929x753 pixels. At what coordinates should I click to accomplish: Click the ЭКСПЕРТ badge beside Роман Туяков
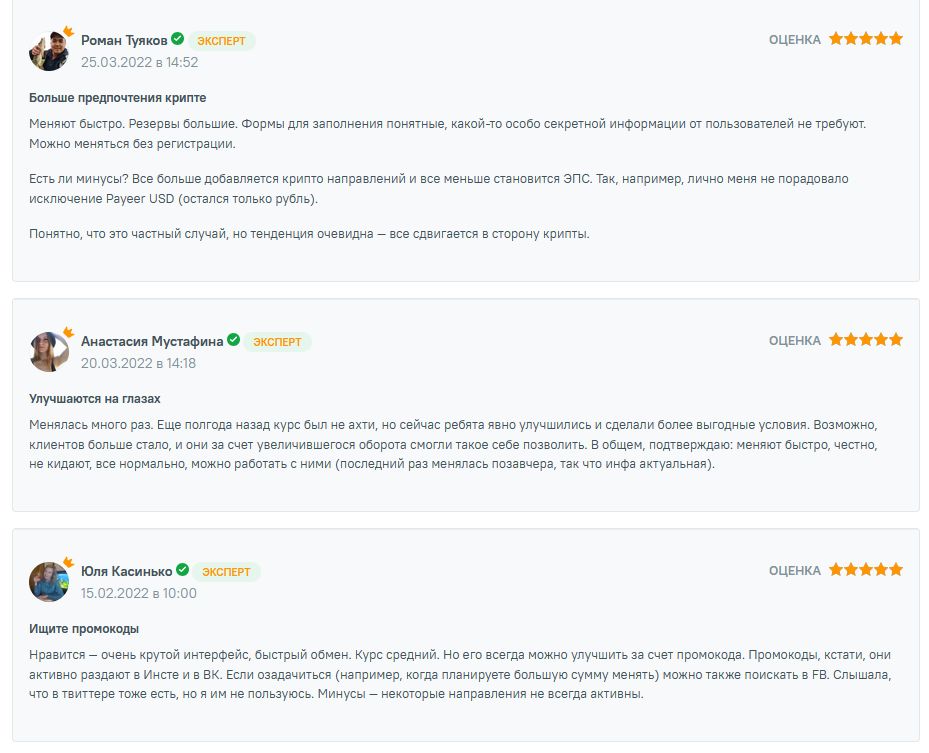click(222, 41)
